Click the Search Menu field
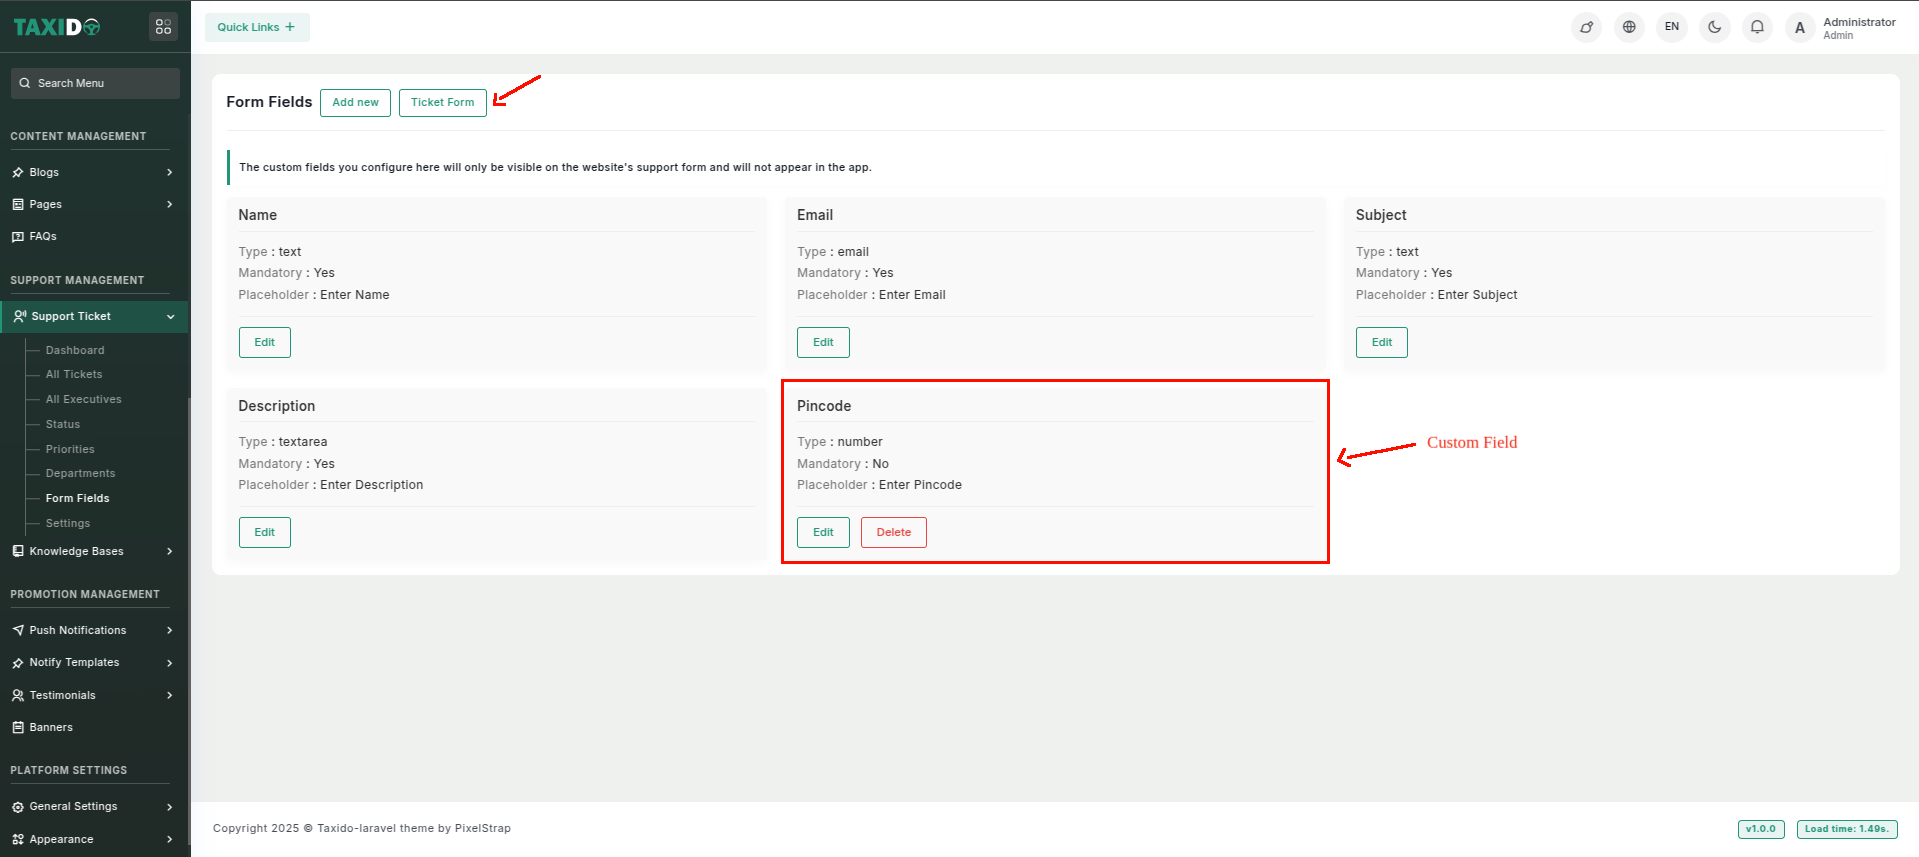Image resolution: width=1919 pixels, height=857 pixels. pyautogui.click(x=96, y=83)
